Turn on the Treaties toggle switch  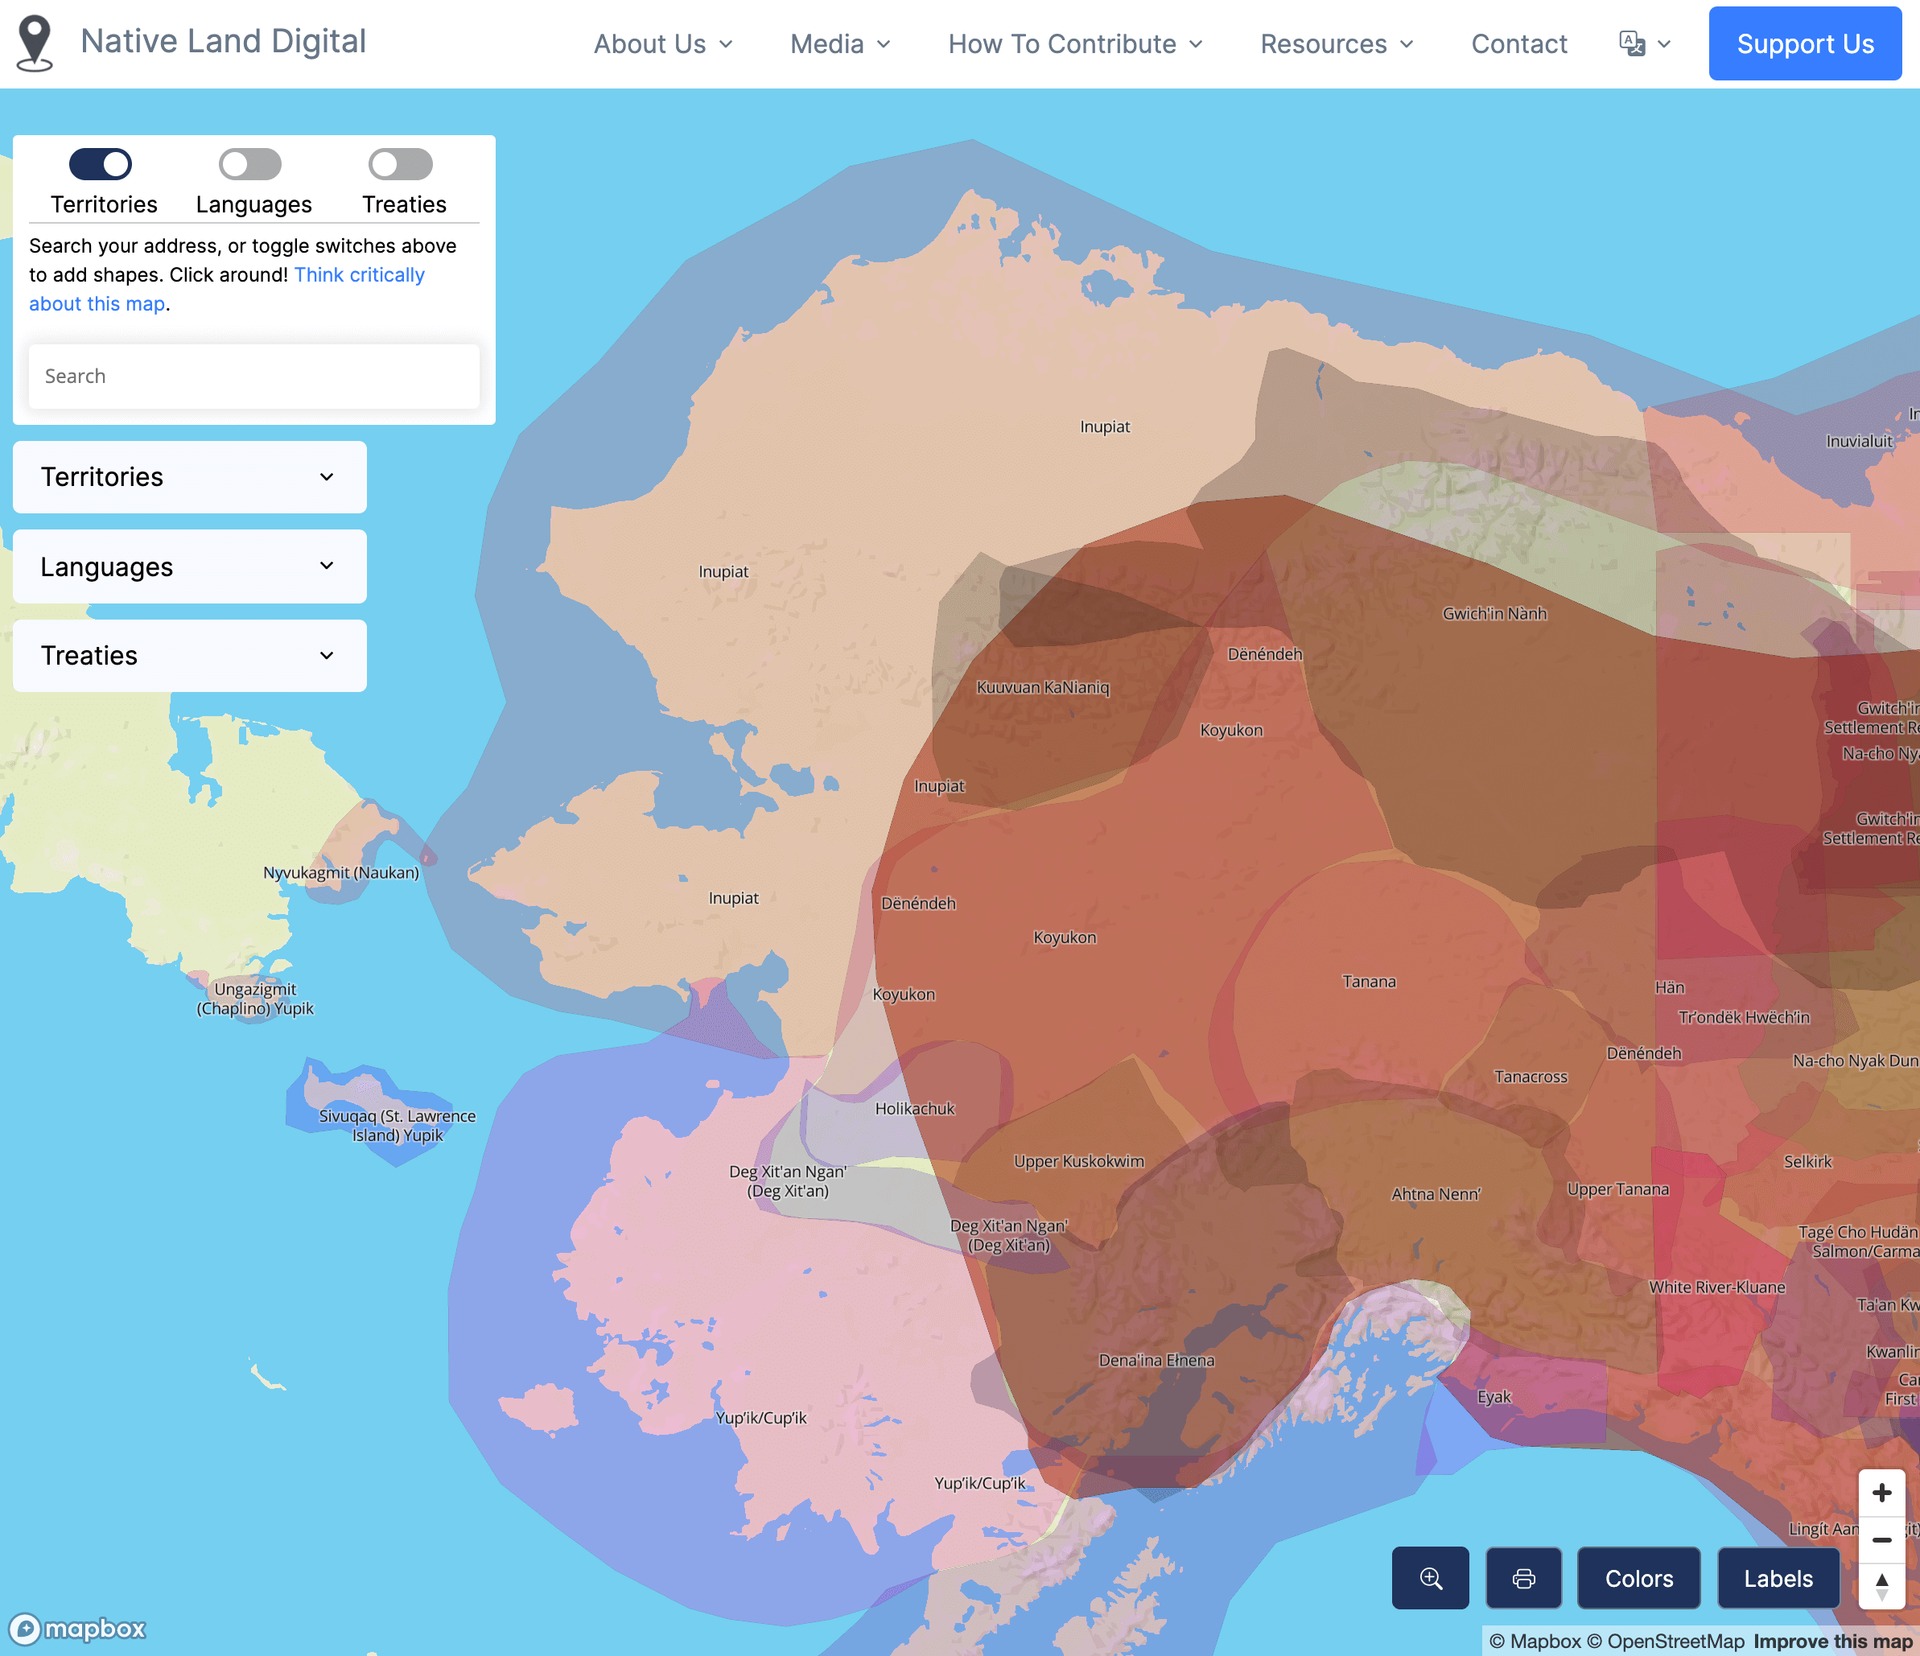400,164
